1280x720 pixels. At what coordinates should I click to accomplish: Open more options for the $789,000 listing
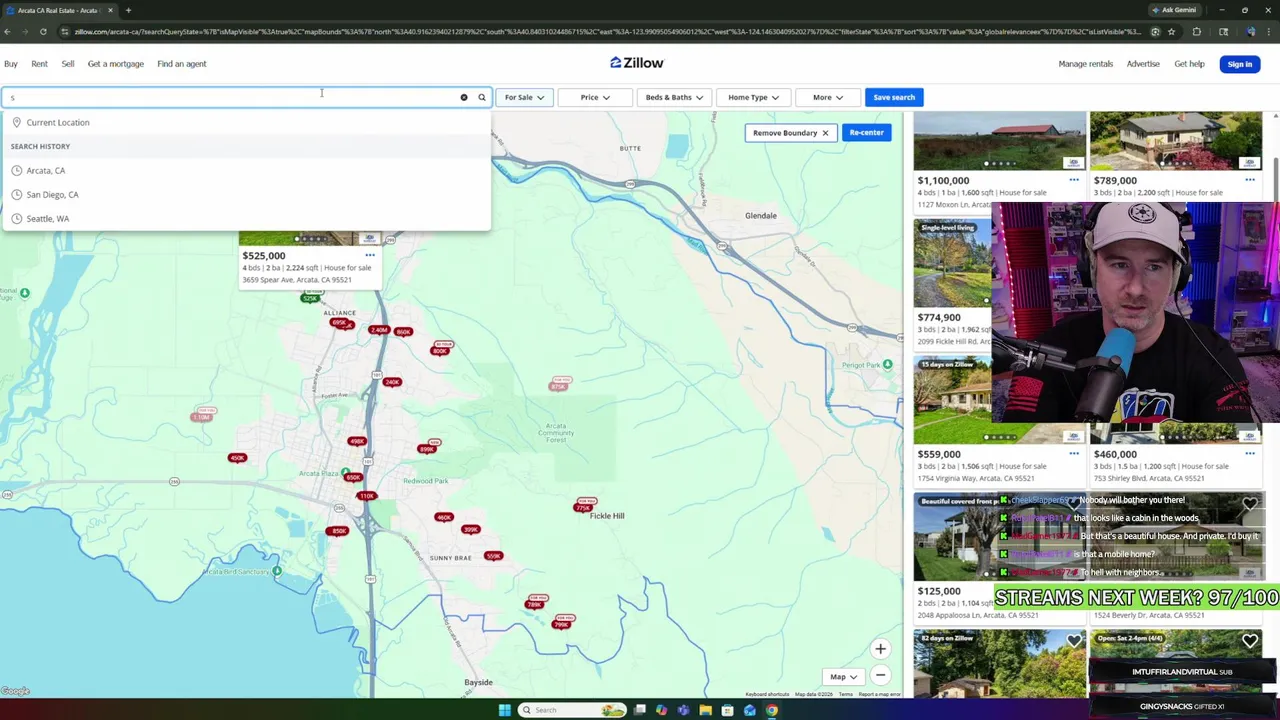[1250, 180]
